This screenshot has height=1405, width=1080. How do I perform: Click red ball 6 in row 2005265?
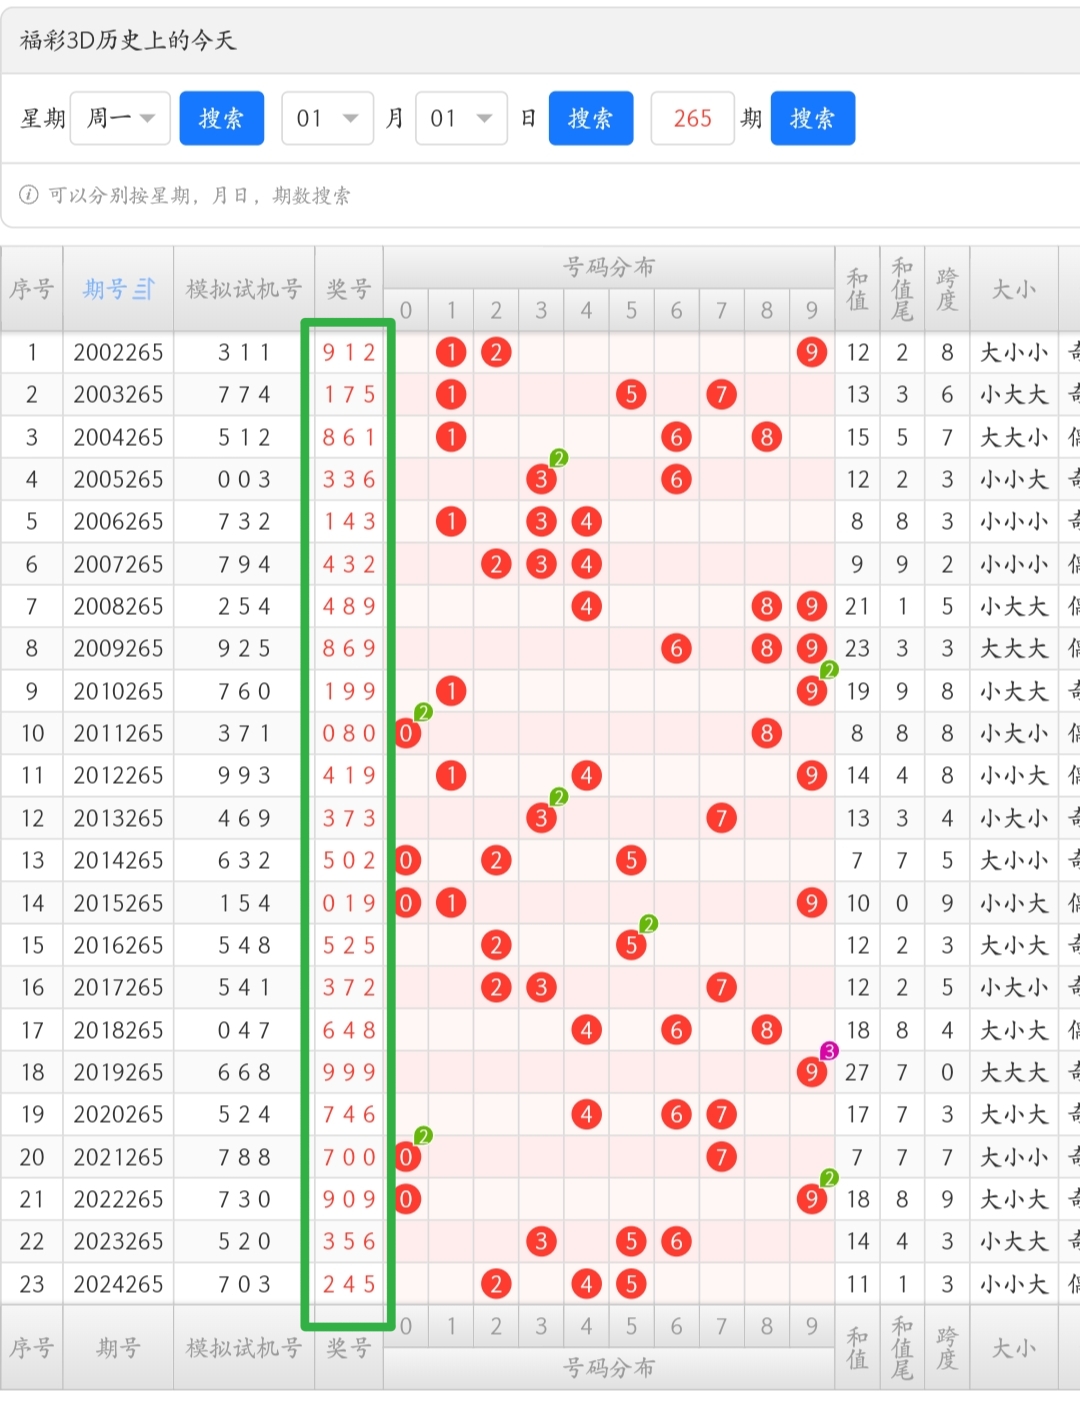pos(676,479)
